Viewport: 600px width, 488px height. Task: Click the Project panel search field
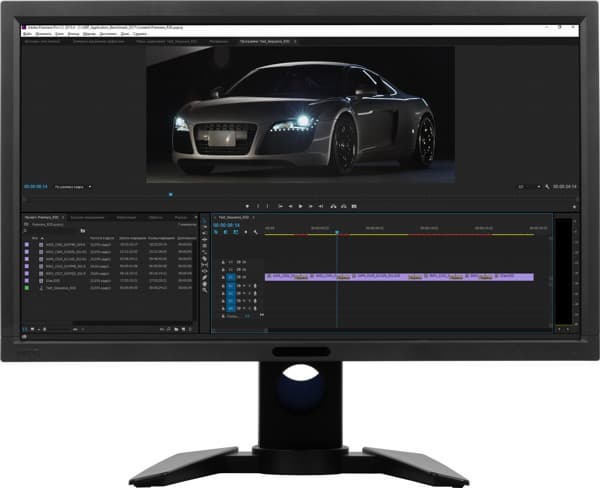(51, 231)
